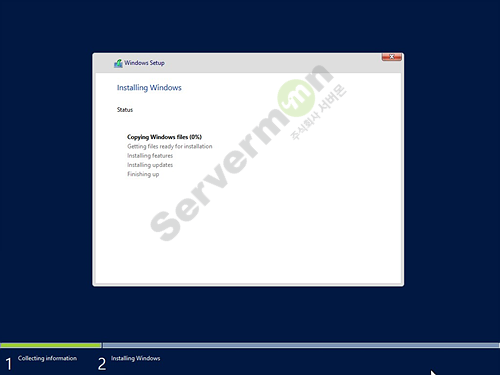Click the step number 1 at bottom
Viewport: 500px width, 375px height.
pyautogui.click(x=9, y=364)
